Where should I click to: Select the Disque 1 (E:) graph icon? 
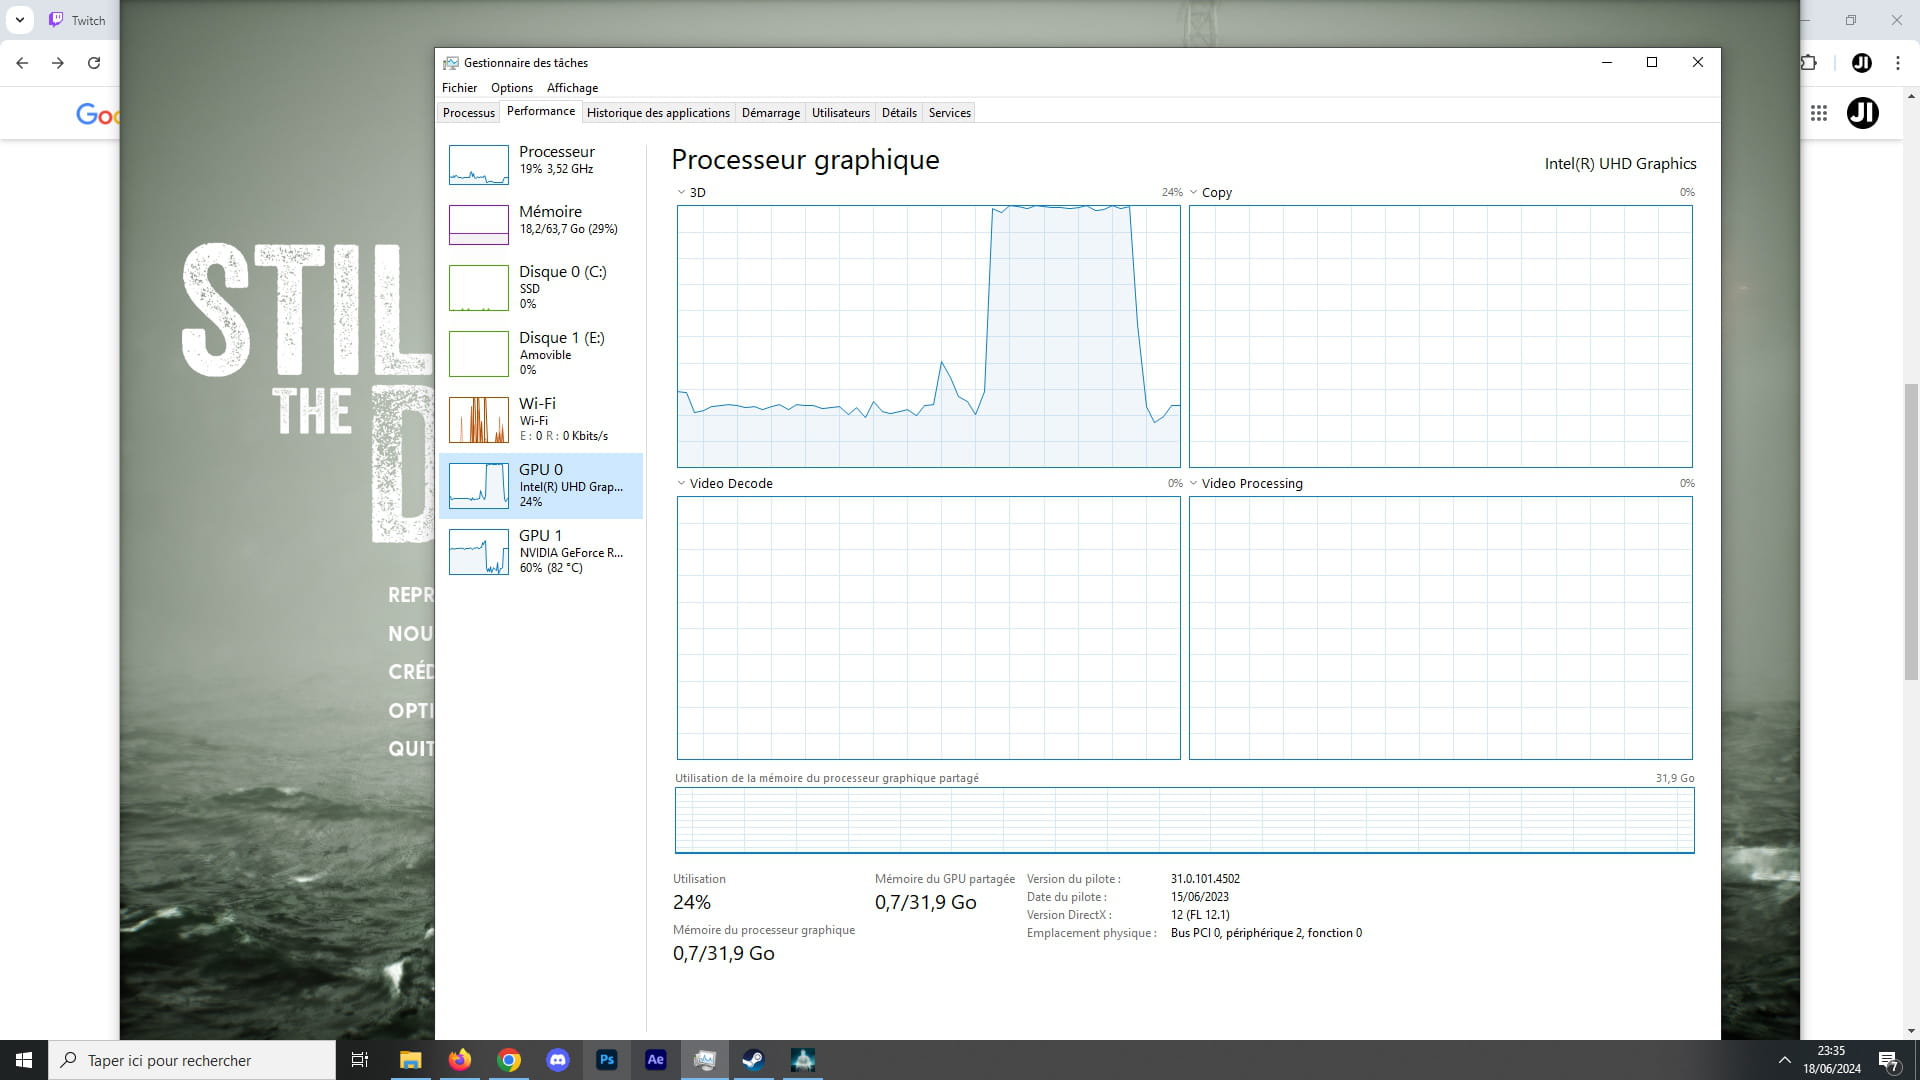point(478,354)
